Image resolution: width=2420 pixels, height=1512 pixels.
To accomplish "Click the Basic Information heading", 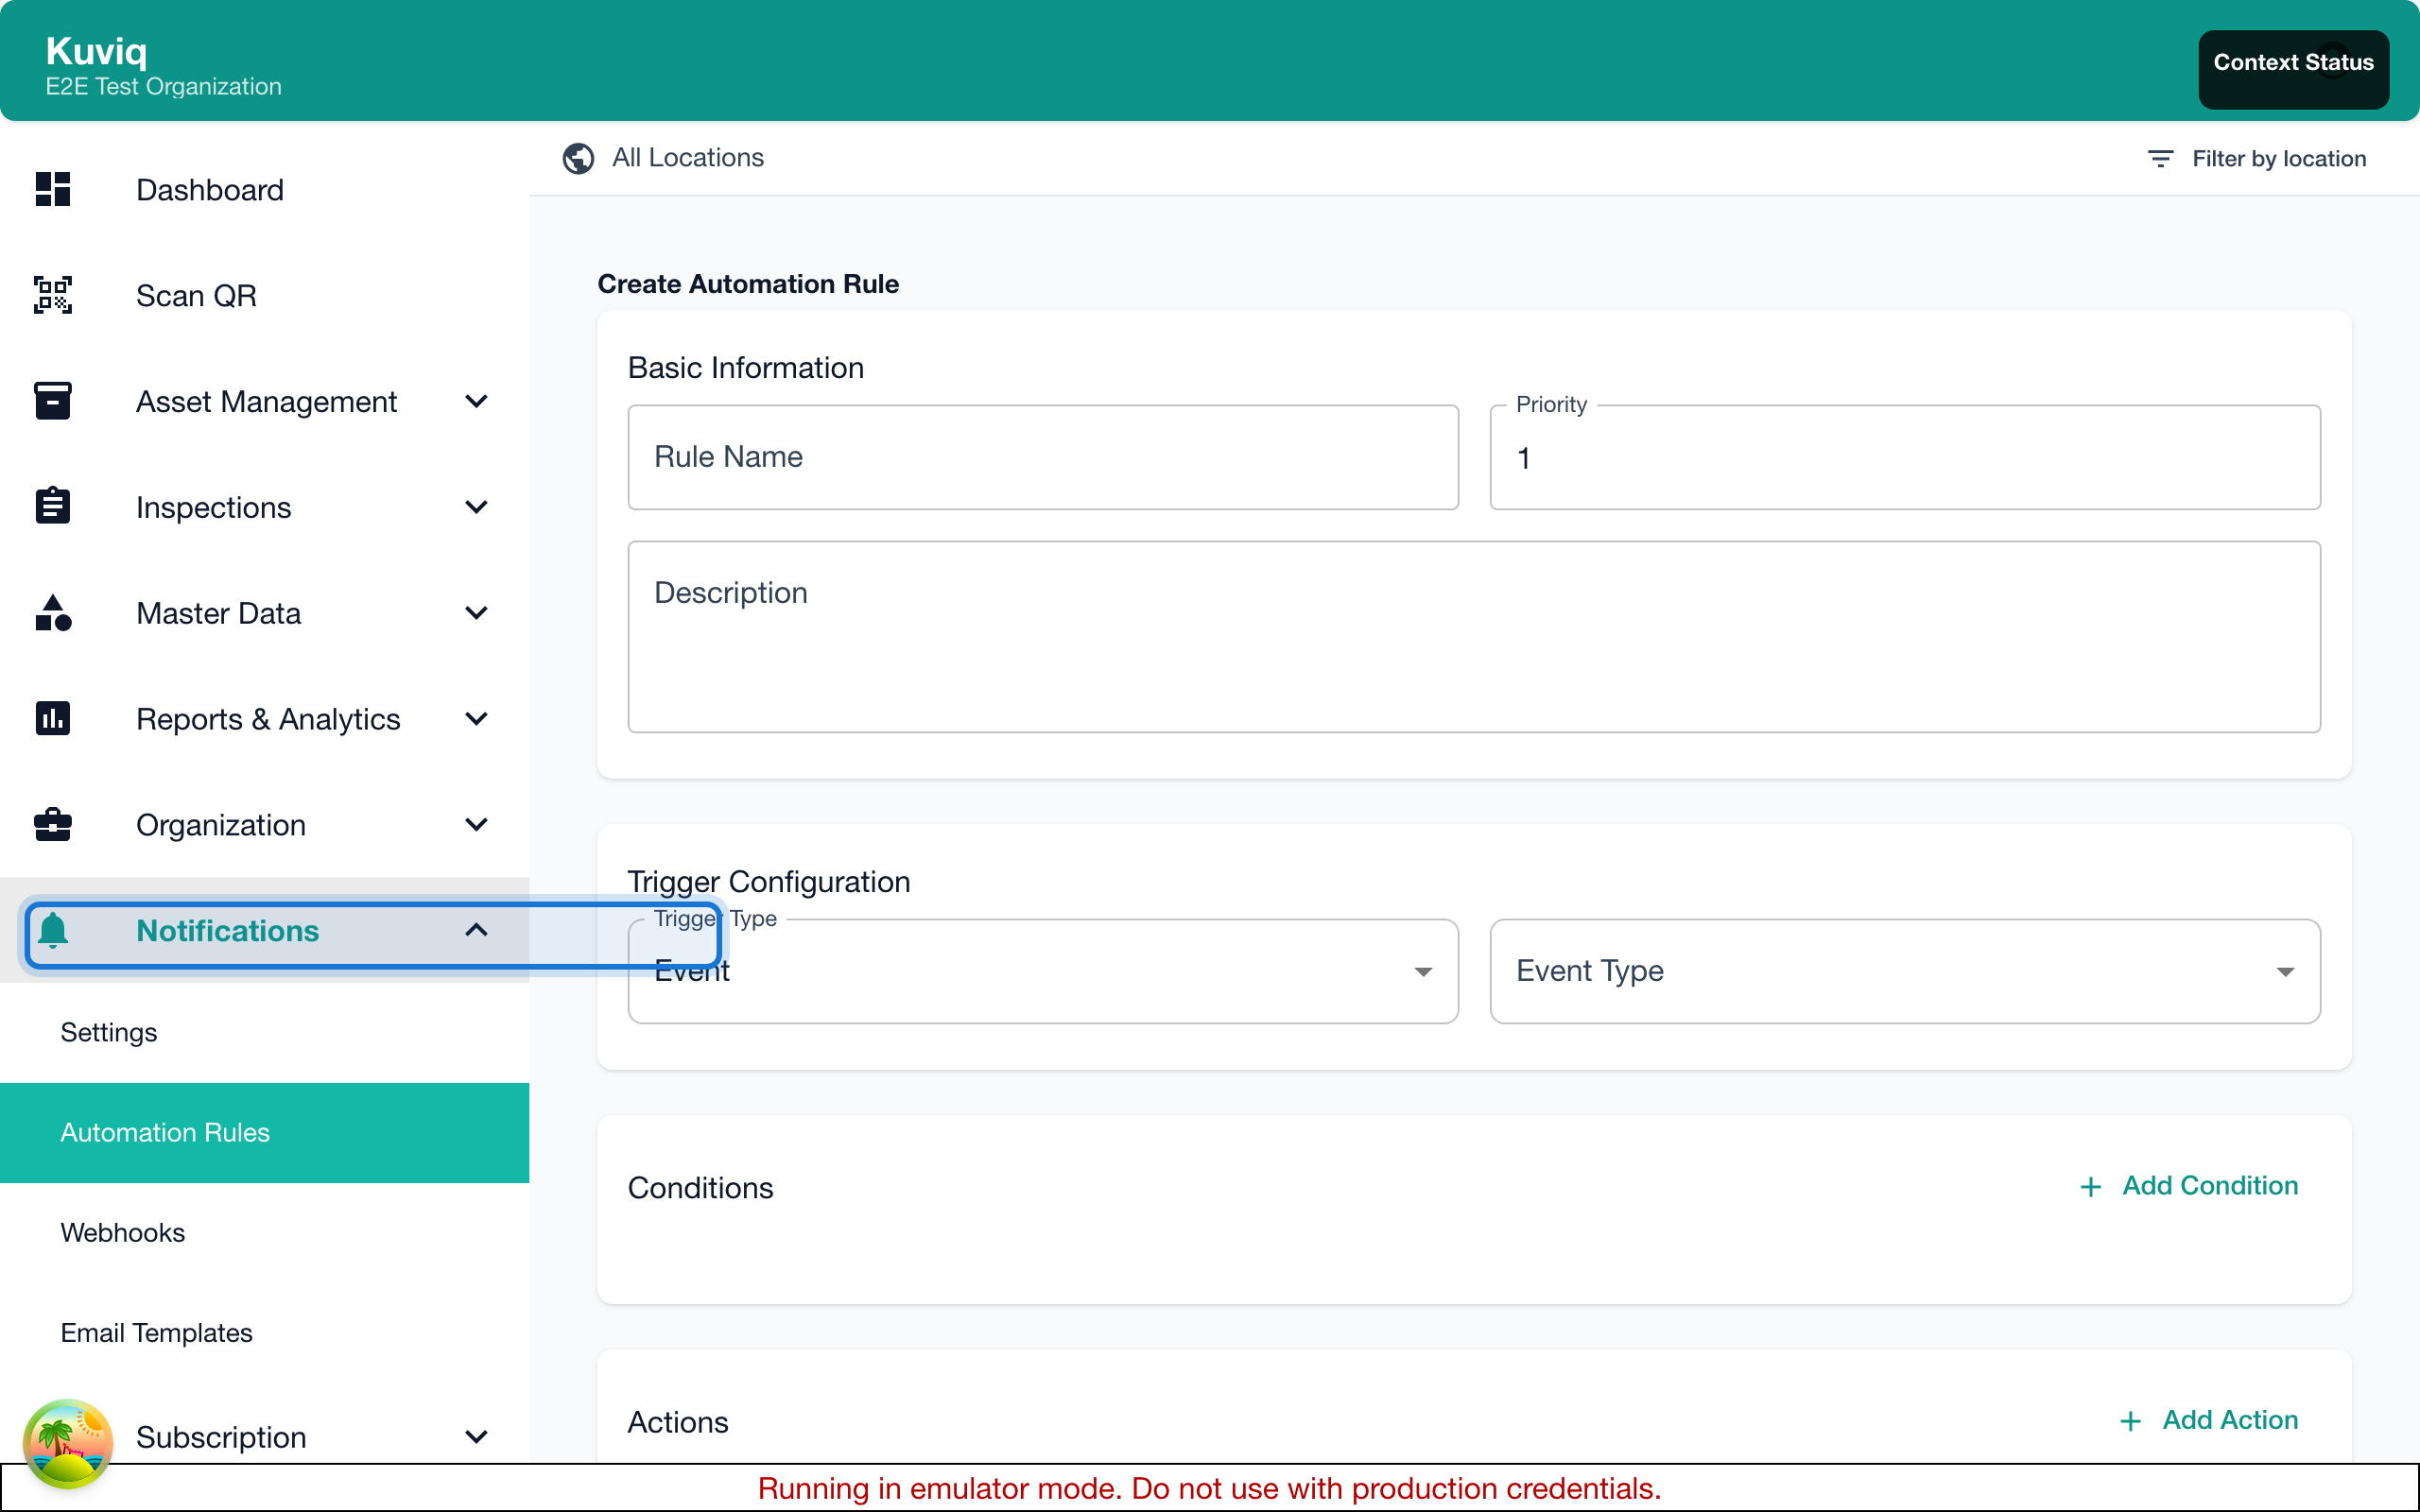I will pyautogui.click(x=745, y=368).
